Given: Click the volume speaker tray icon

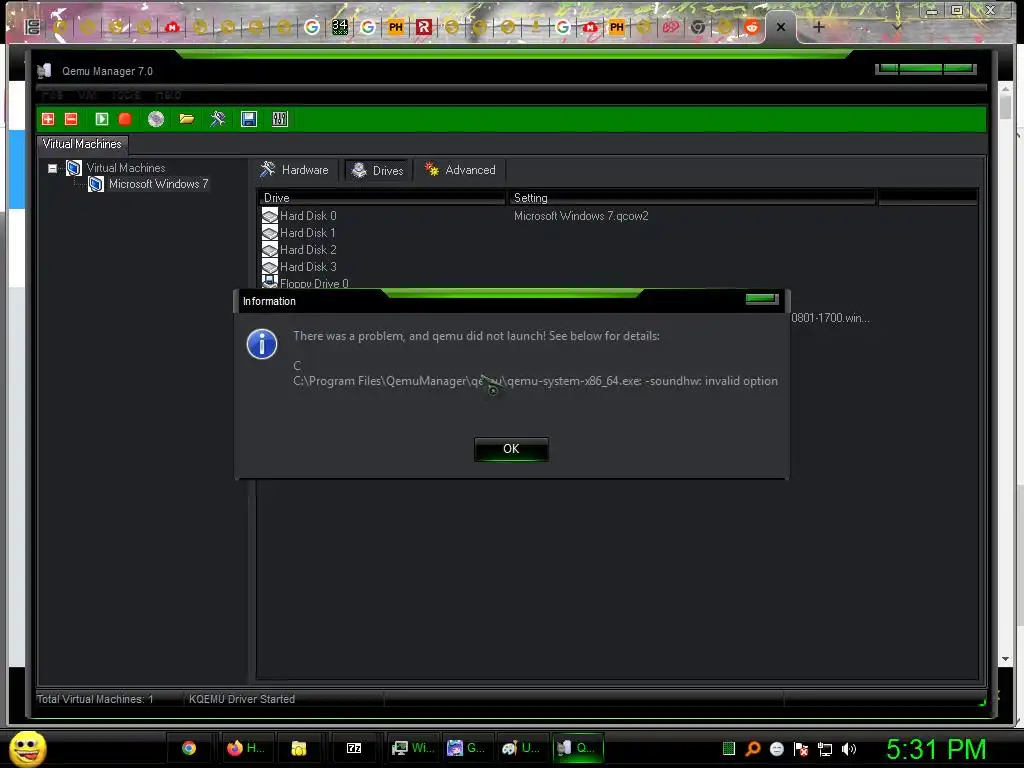Looking at the screenshot, I should [x=849, y=749].
